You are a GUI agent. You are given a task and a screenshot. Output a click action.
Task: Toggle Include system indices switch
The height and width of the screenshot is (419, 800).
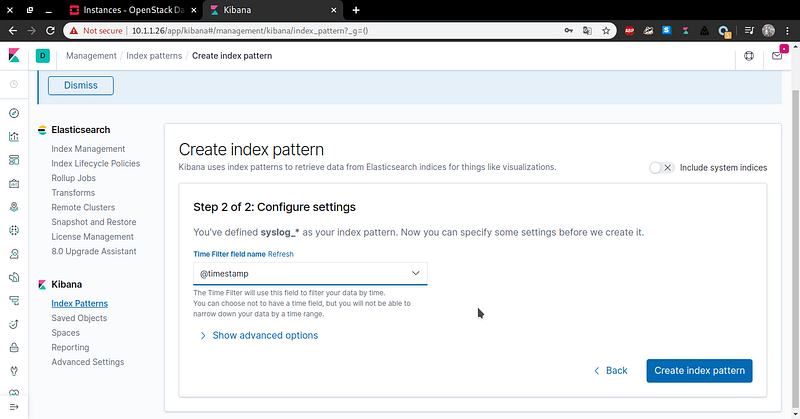click(661, 167)
